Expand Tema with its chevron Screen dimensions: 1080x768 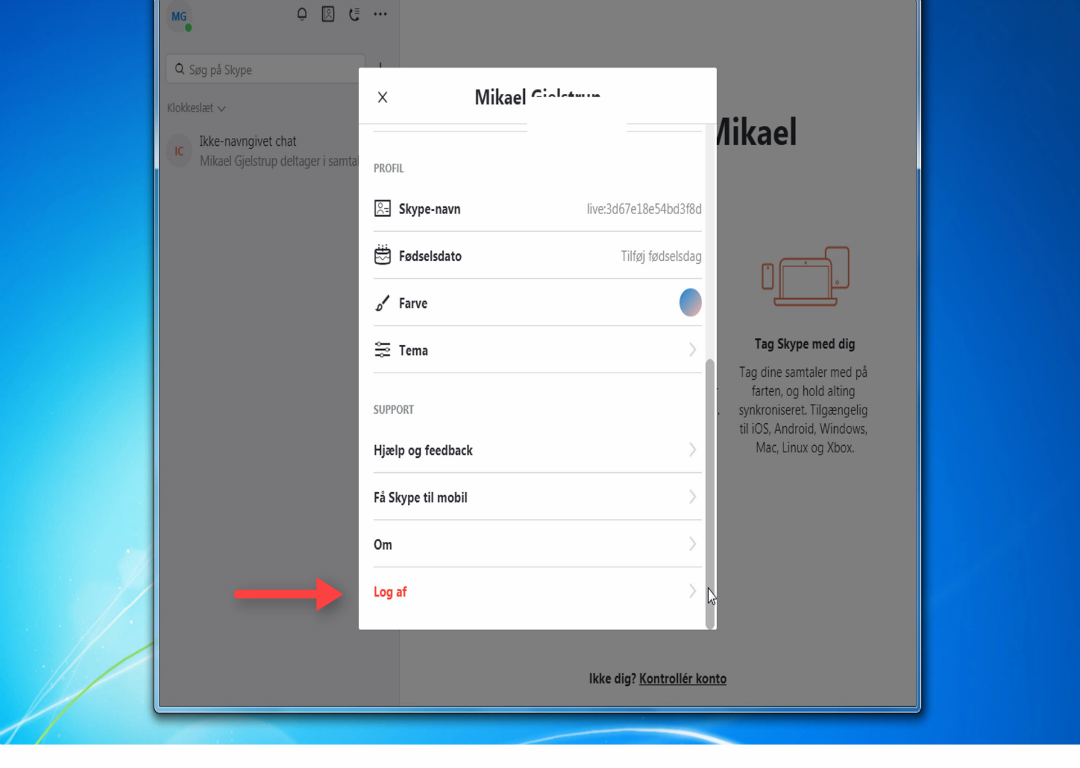692,350
